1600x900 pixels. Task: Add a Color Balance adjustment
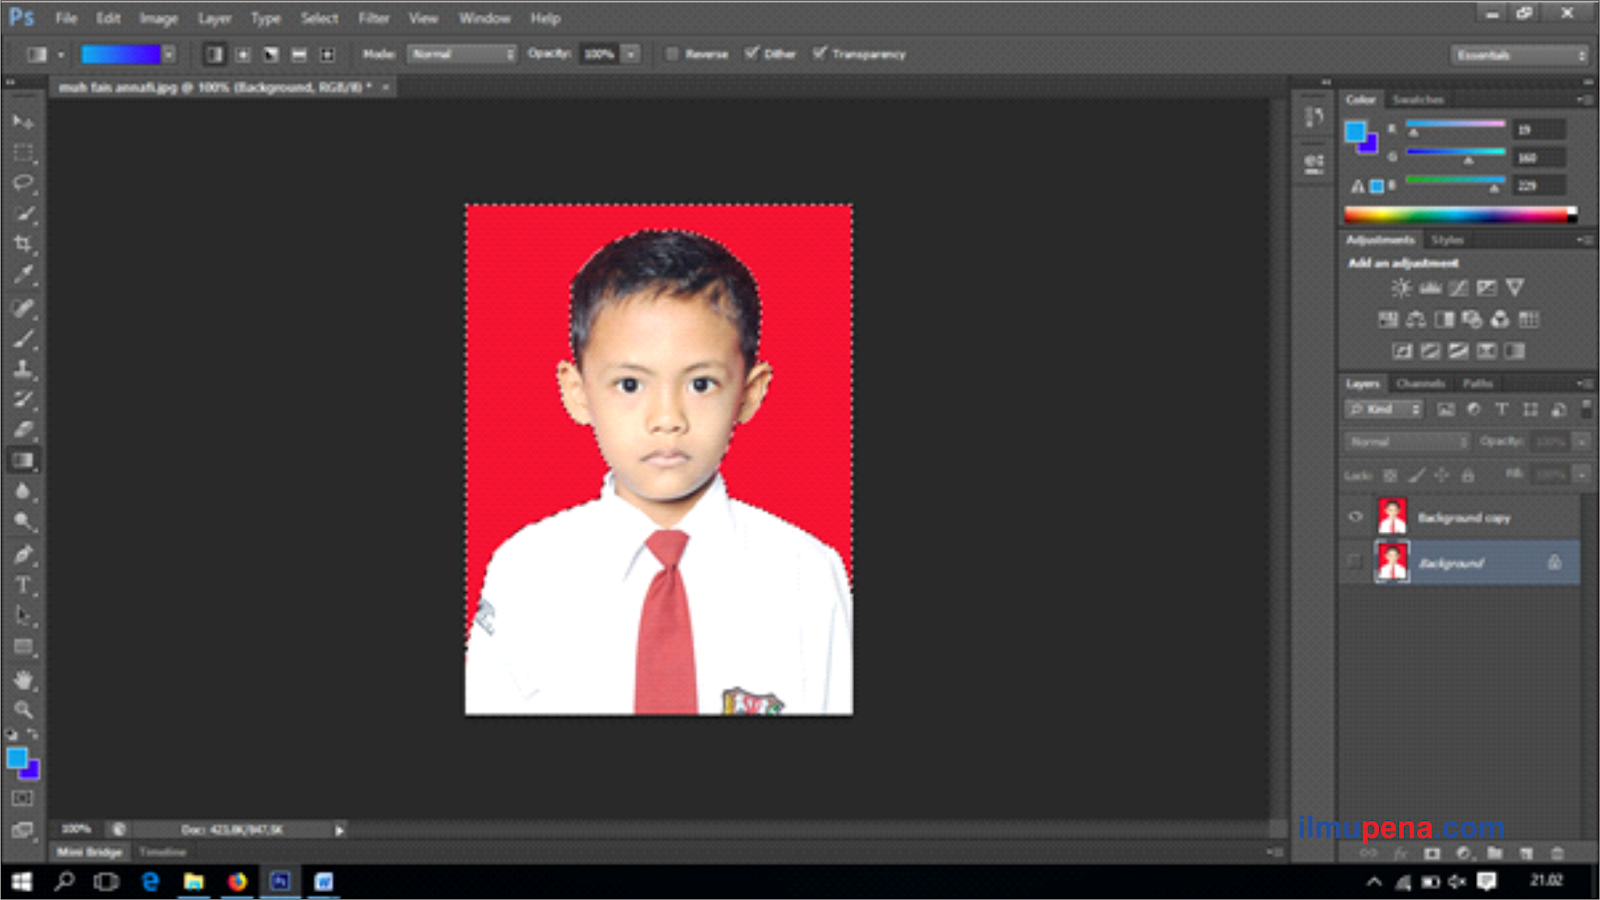pos(1416,320)
